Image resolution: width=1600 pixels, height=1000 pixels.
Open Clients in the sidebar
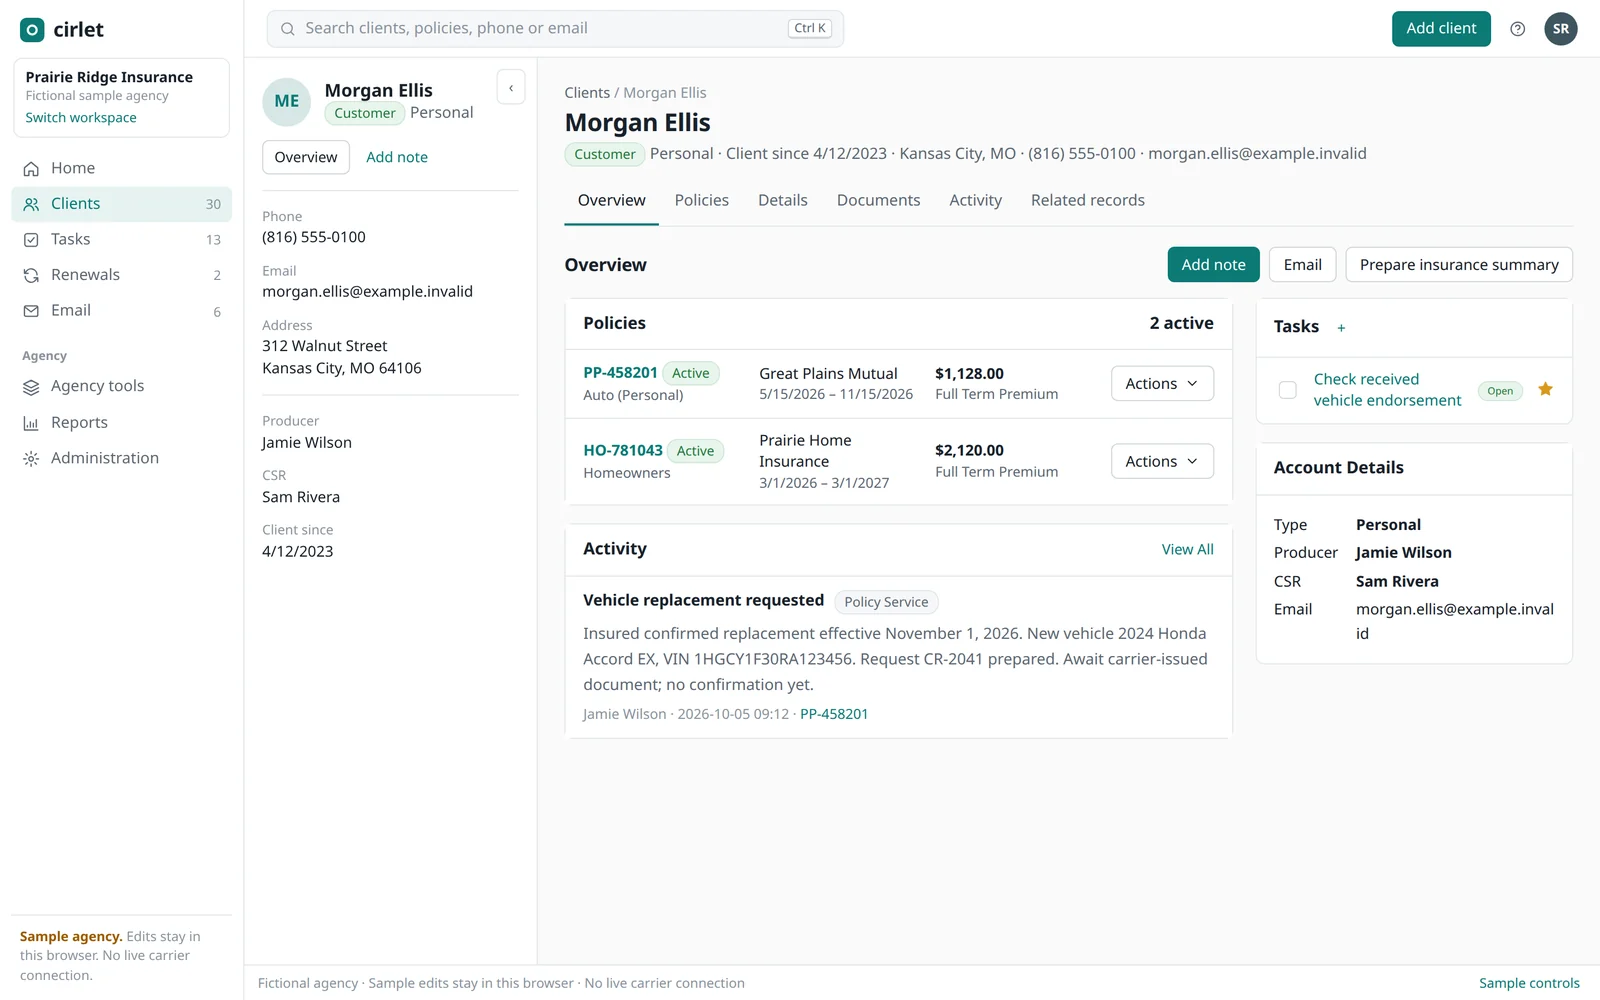coord(121,204)
